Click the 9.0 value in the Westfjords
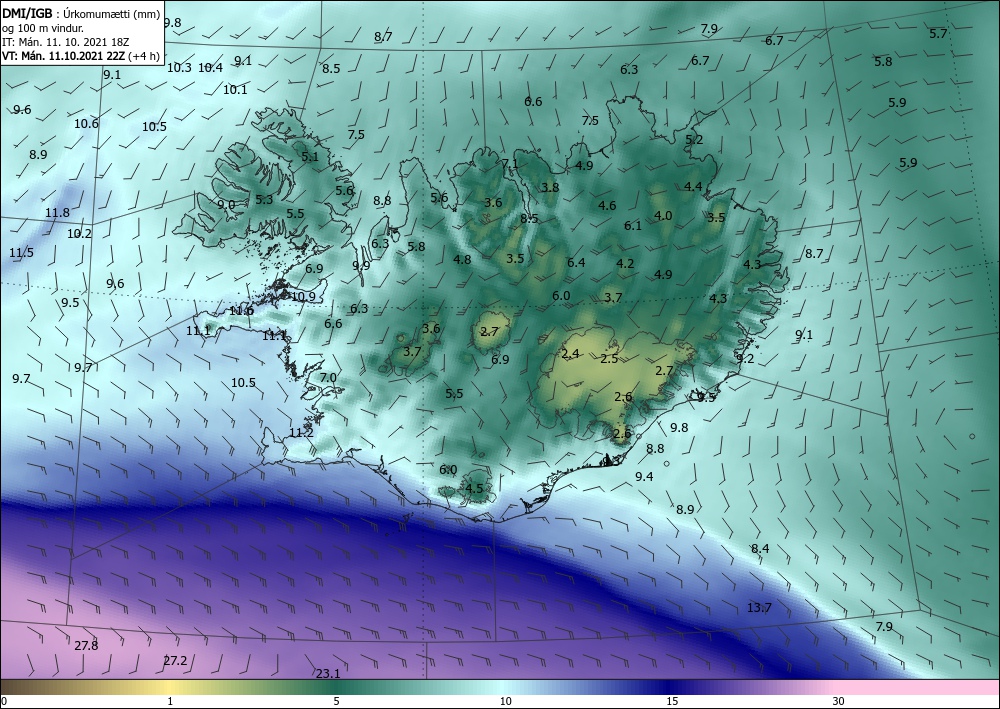 click(226, 205)
